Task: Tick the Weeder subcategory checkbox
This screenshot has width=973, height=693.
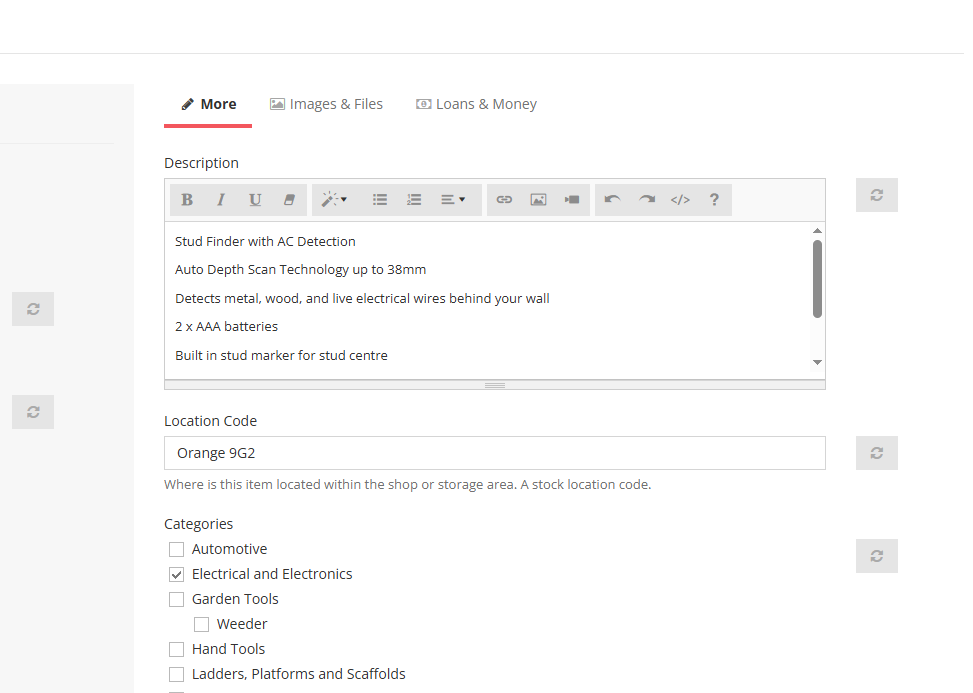Action: 202,624
